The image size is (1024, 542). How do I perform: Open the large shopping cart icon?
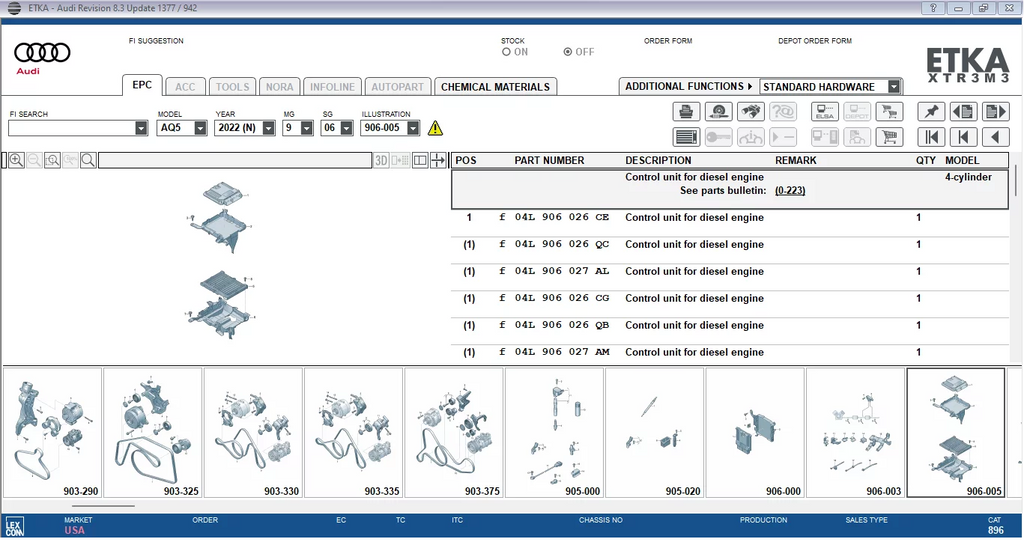coord(889,137)
